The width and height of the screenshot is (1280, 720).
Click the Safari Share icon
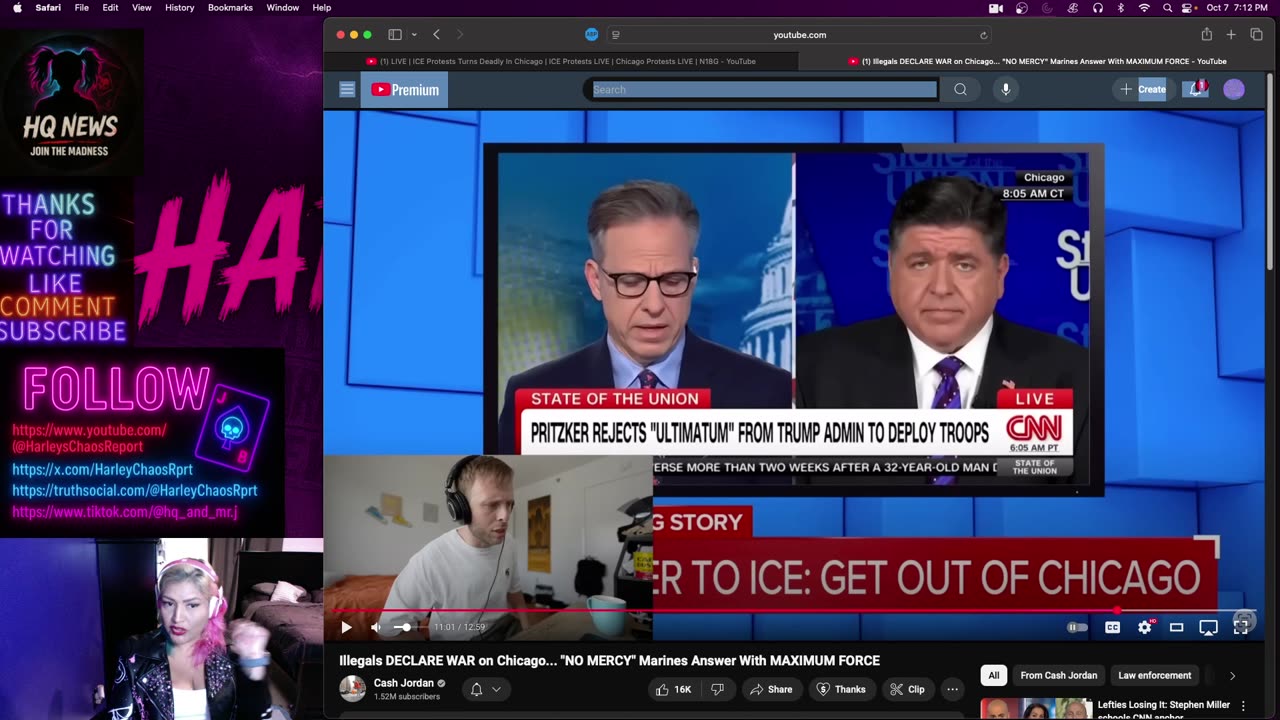(1206, 34)
